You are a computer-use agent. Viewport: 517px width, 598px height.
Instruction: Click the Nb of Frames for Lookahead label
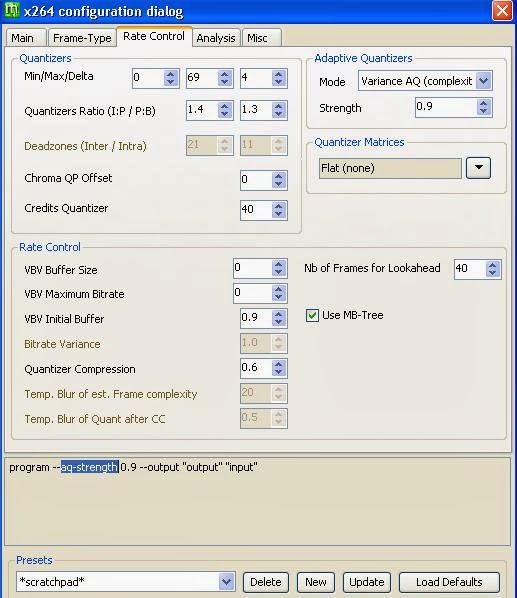[372, 268]
